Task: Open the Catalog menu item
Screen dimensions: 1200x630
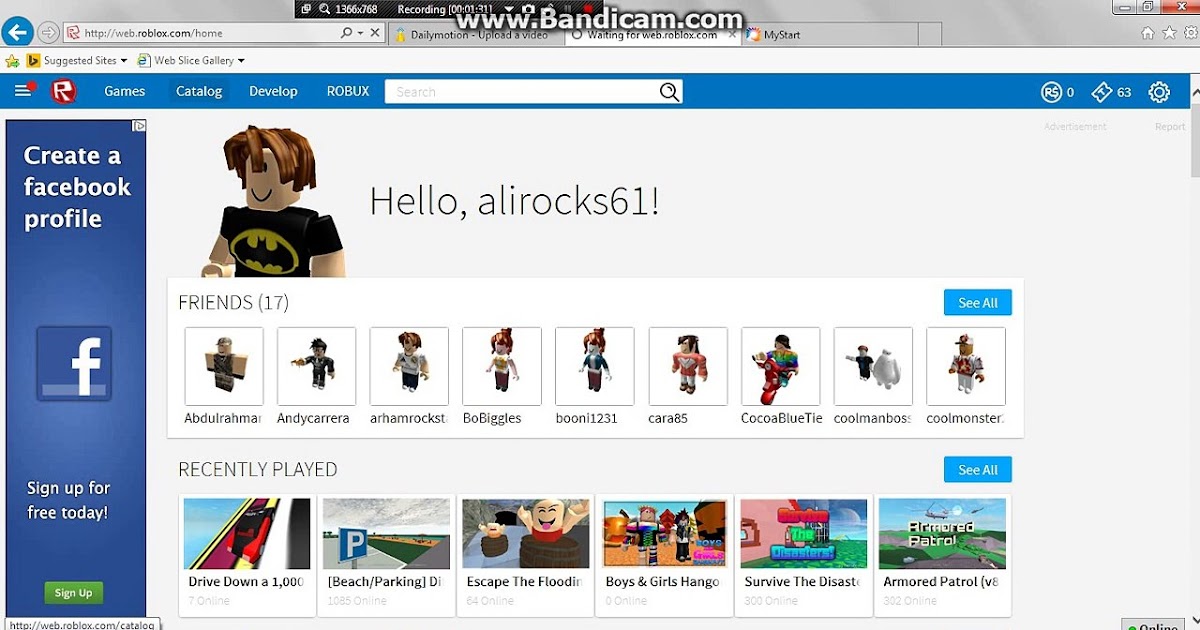Action: click(199, 91)
